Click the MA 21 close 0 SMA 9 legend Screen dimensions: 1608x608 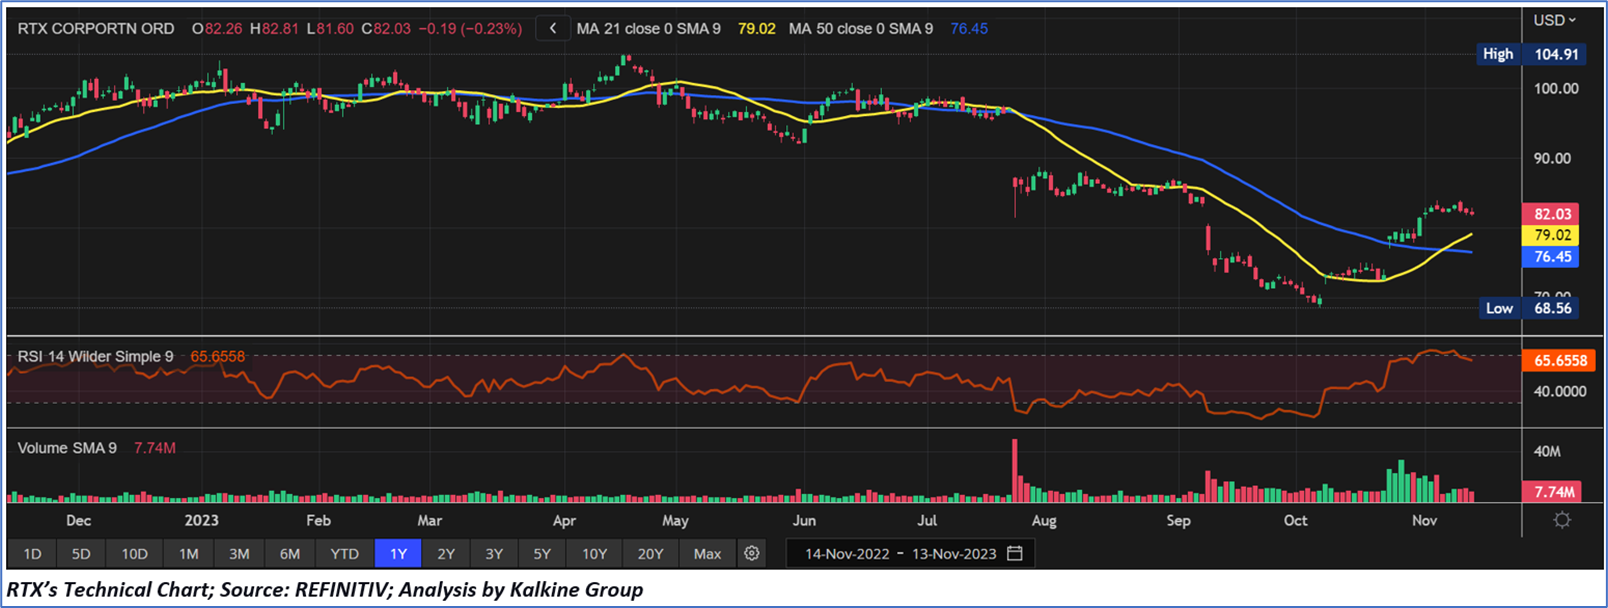tap(648, 29)
